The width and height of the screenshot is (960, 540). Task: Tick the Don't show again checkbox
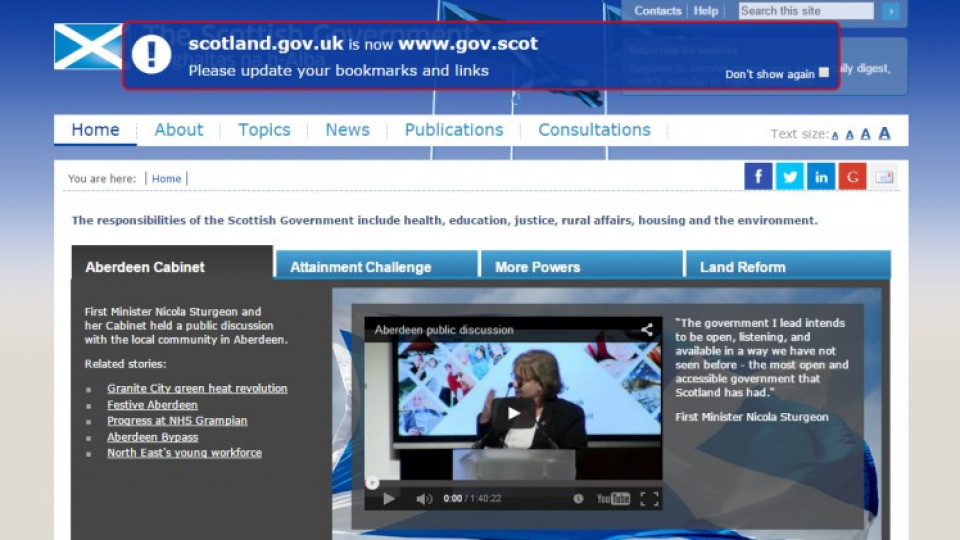coord(824,73)
